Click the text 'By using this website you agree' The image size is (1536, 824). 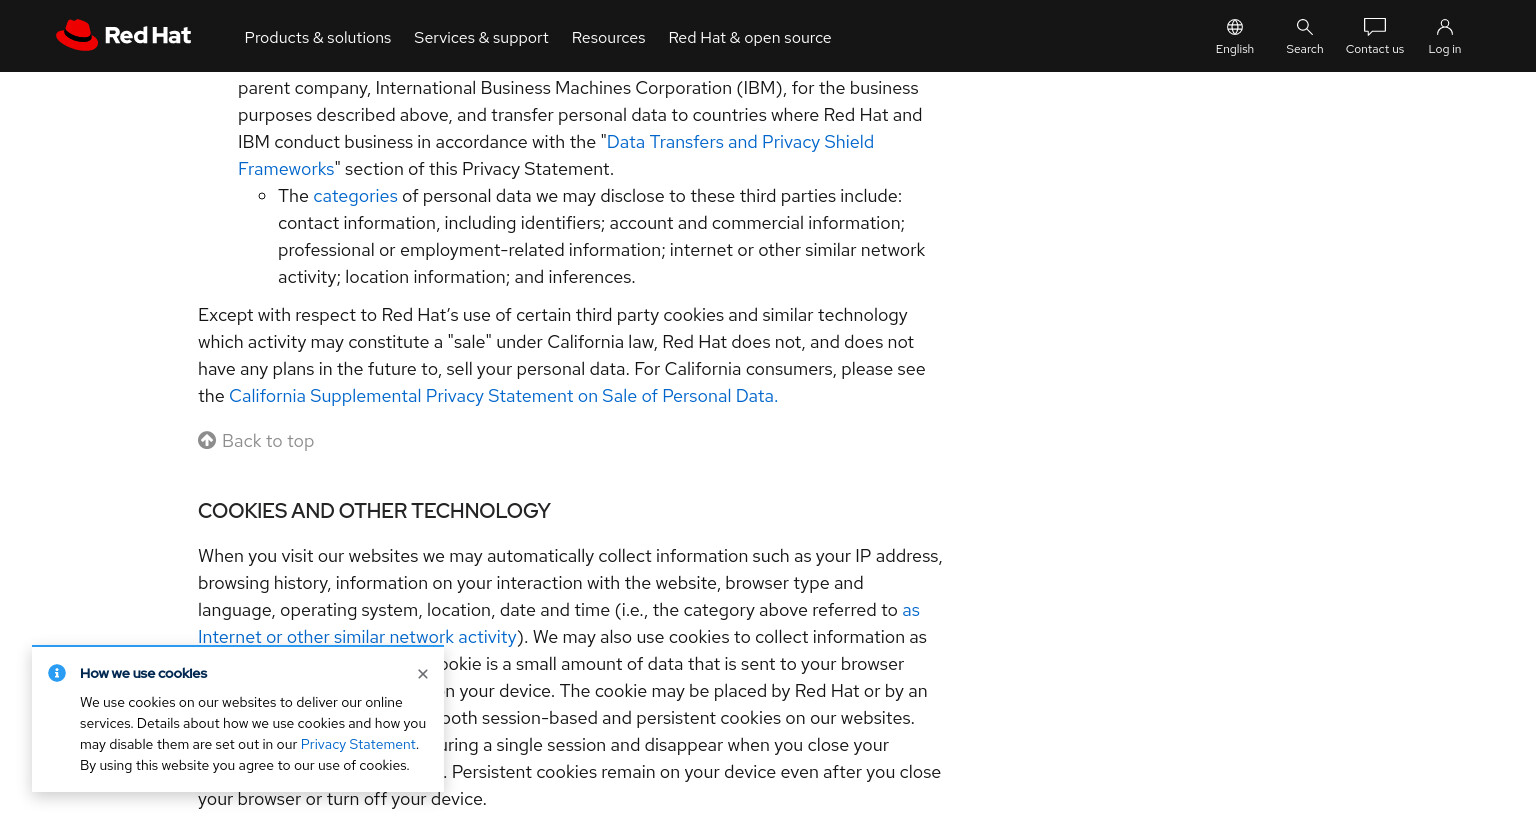(x=179, y=765)
